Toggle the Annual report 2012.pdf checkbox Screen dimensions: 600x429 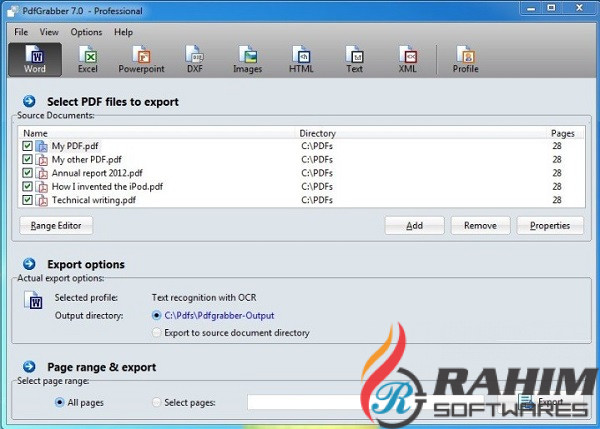27,173
